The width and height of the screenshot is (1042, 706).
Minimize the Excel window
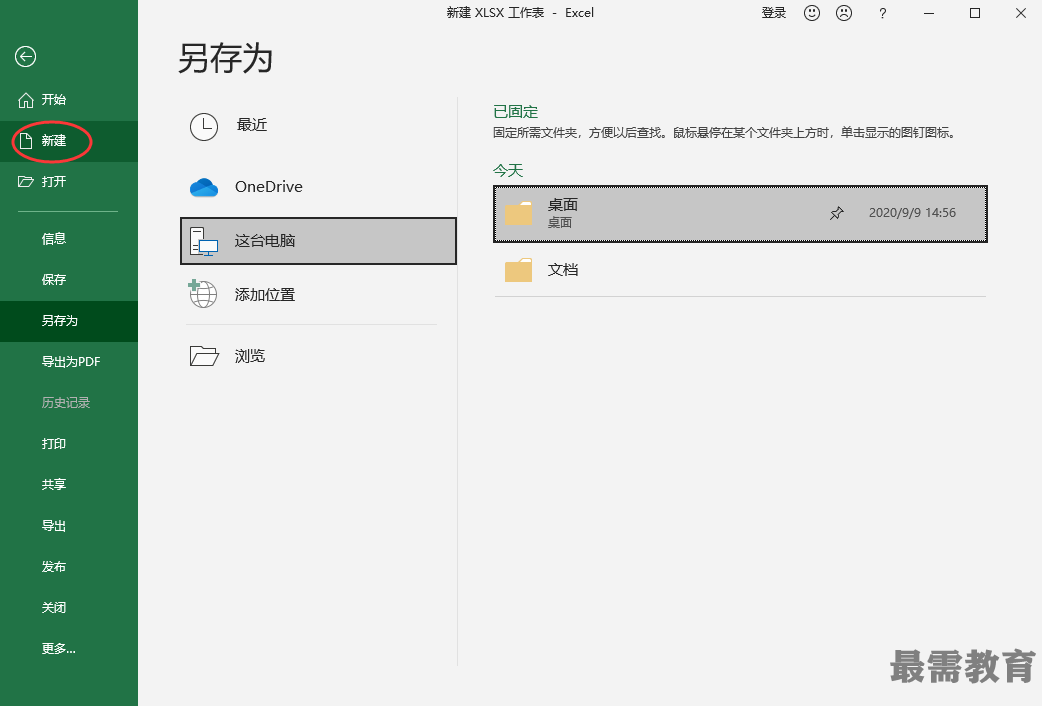click(929, 13)
